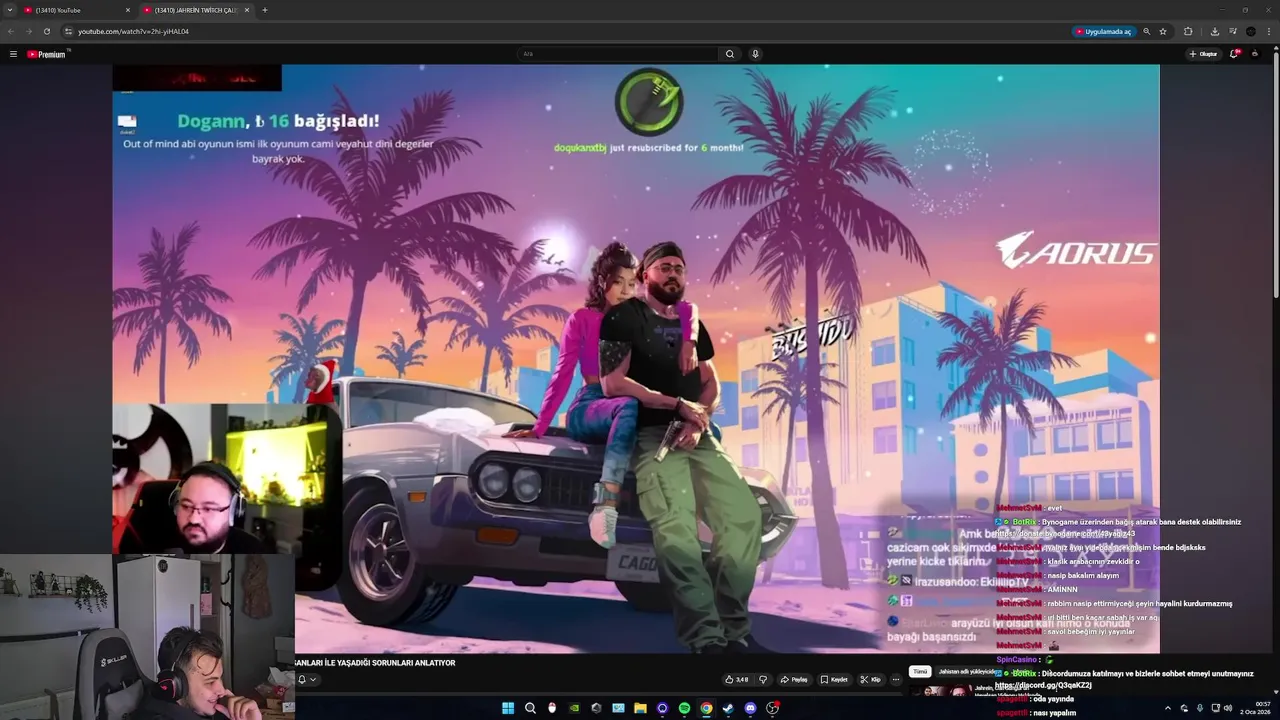Viewport: 1280px width, 720px height.
Task: Click the 'Paylaş' share button
Action: [x=794, y=679]
